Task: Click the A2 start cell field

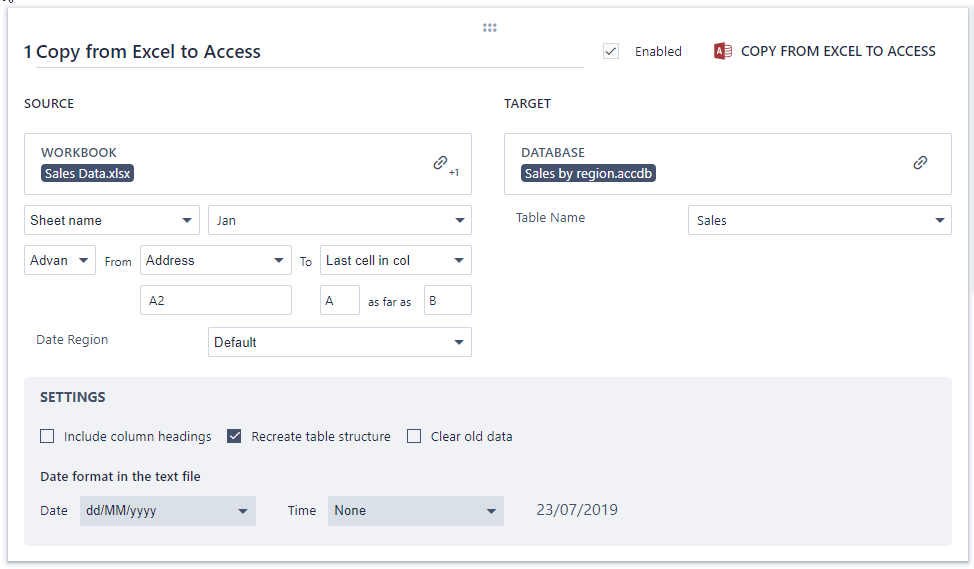Action: point(215,300)
